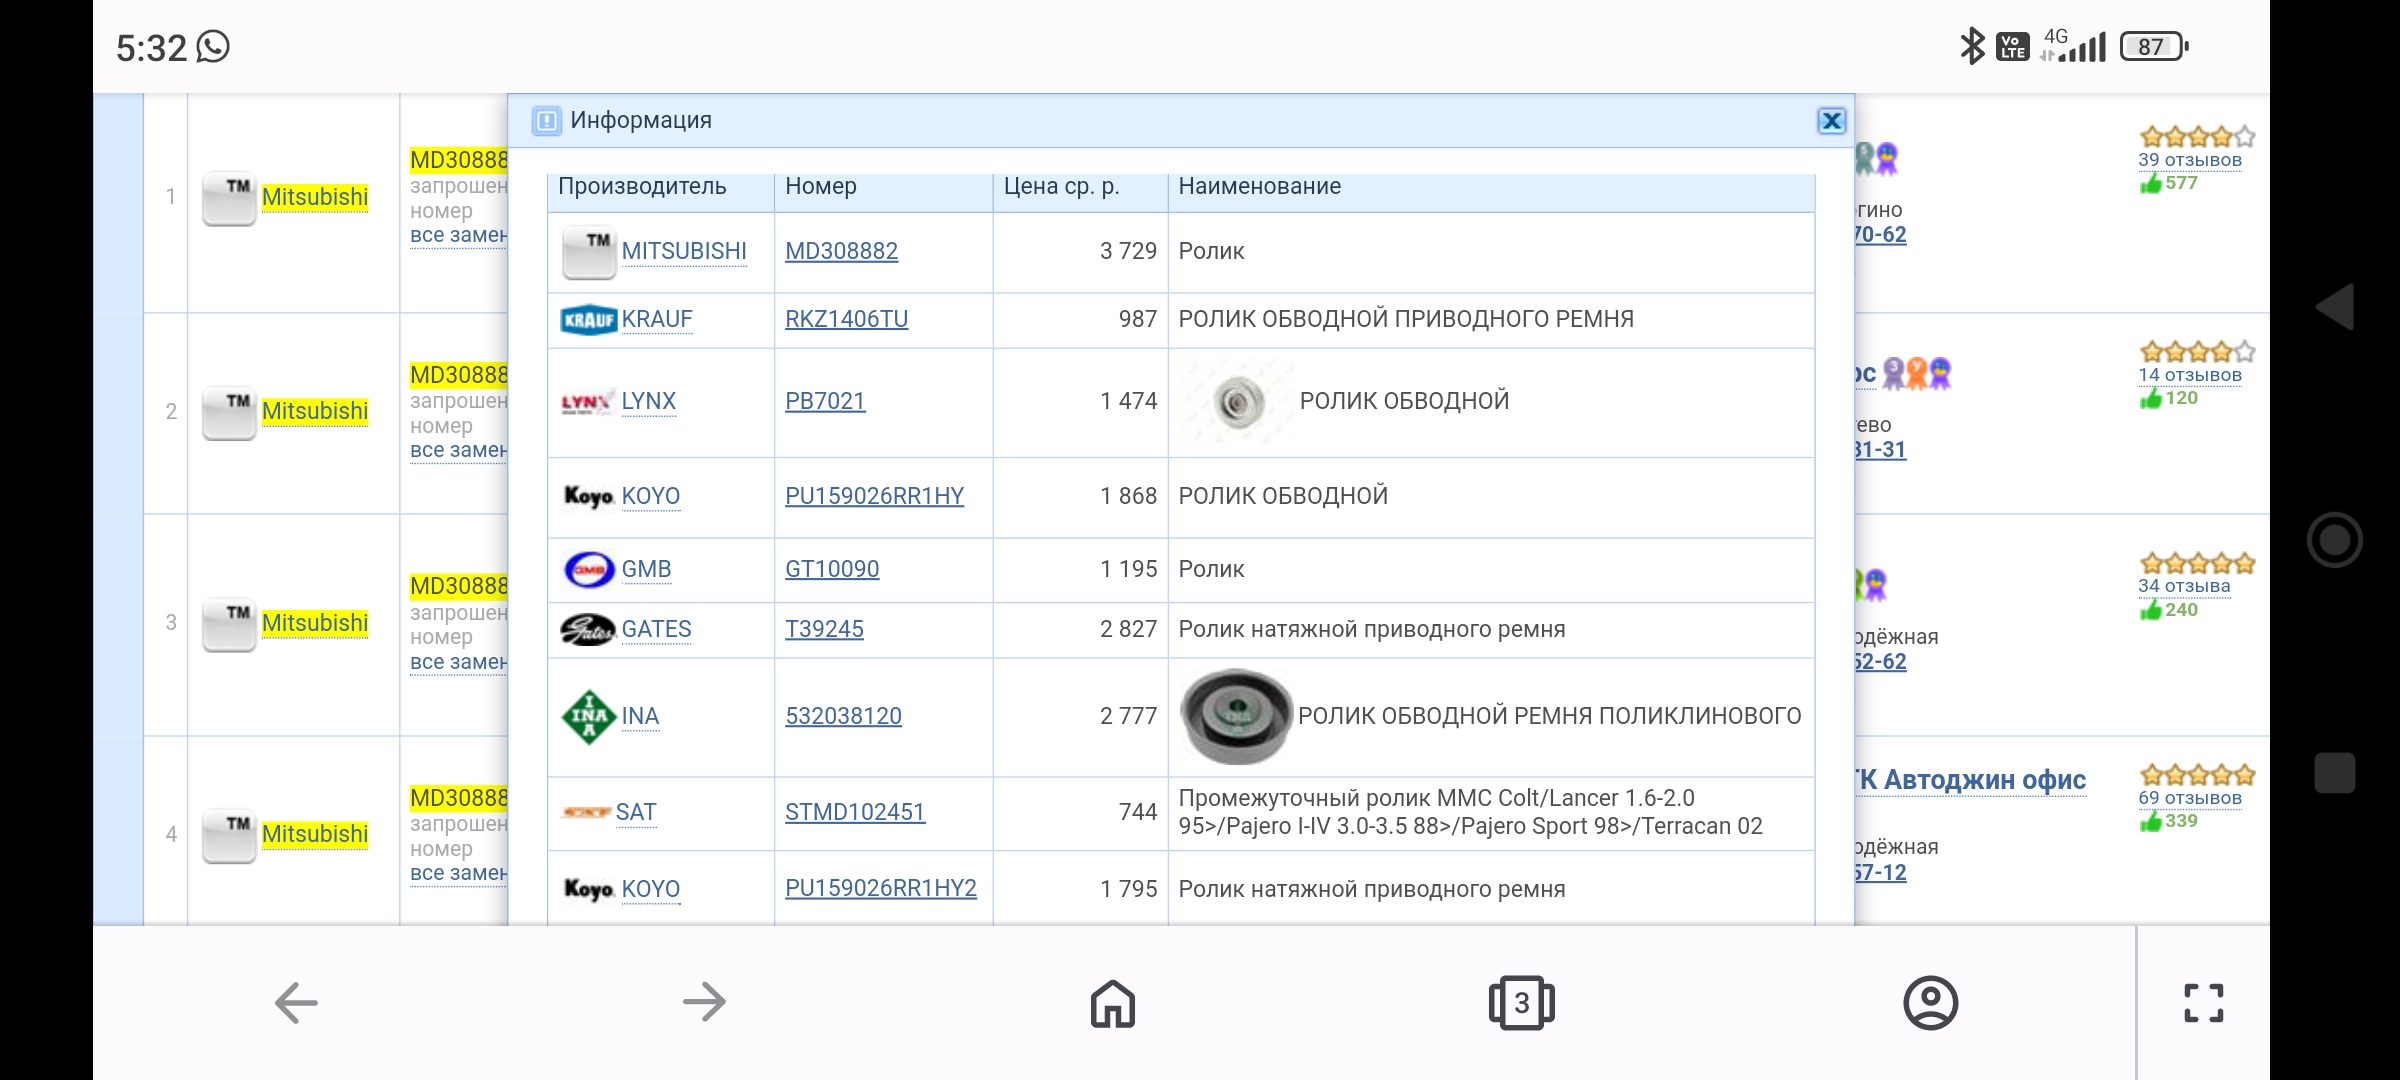
Task: Open the INA roller product photo
Action: coord(1236,716)
